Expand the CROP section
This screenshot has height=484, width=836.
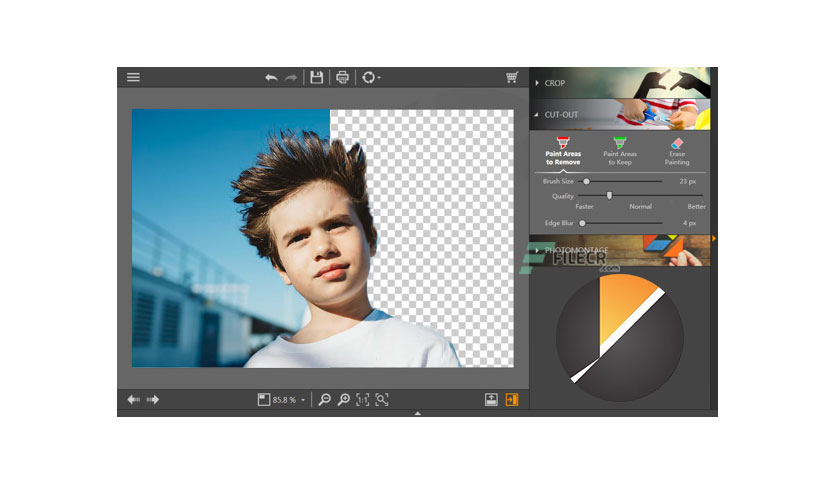(x=620, y=83)
